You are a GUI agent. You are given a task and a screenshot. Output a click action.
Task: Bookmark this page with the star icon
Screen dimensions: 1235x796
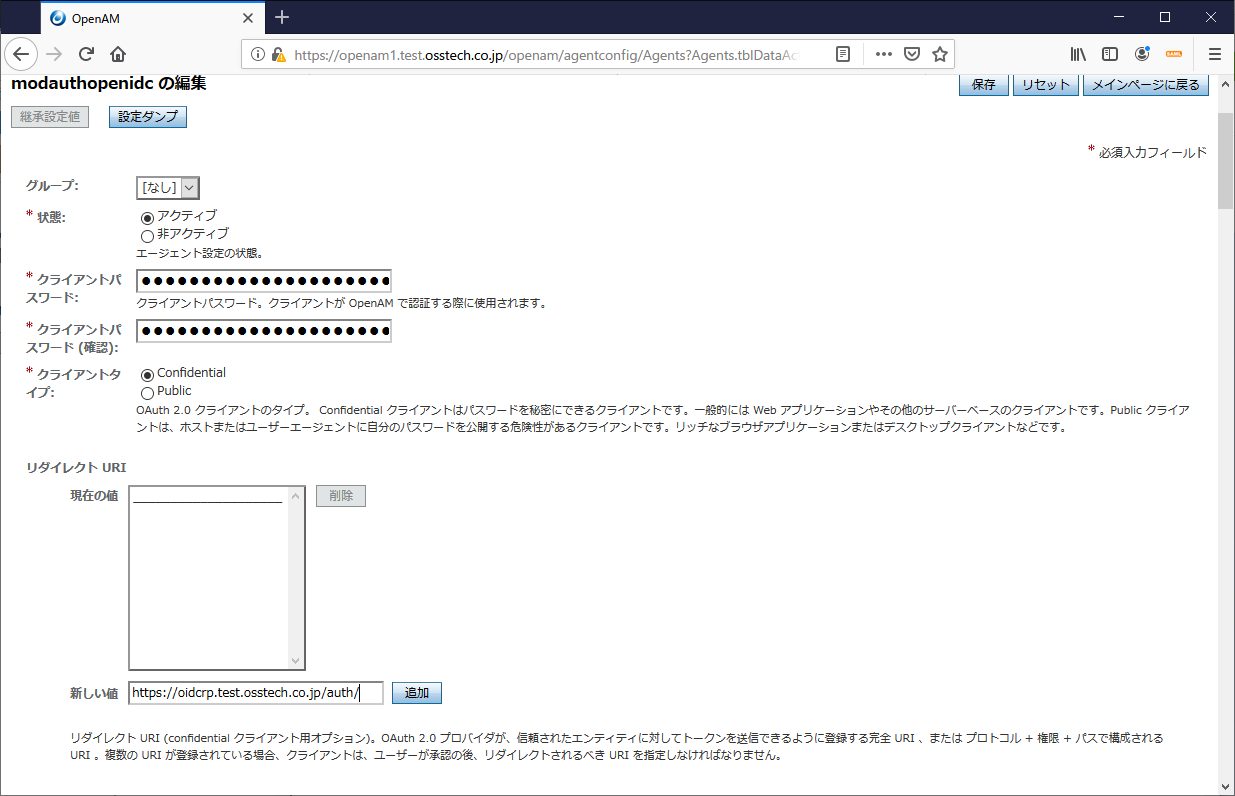click(x=939, y=54)
